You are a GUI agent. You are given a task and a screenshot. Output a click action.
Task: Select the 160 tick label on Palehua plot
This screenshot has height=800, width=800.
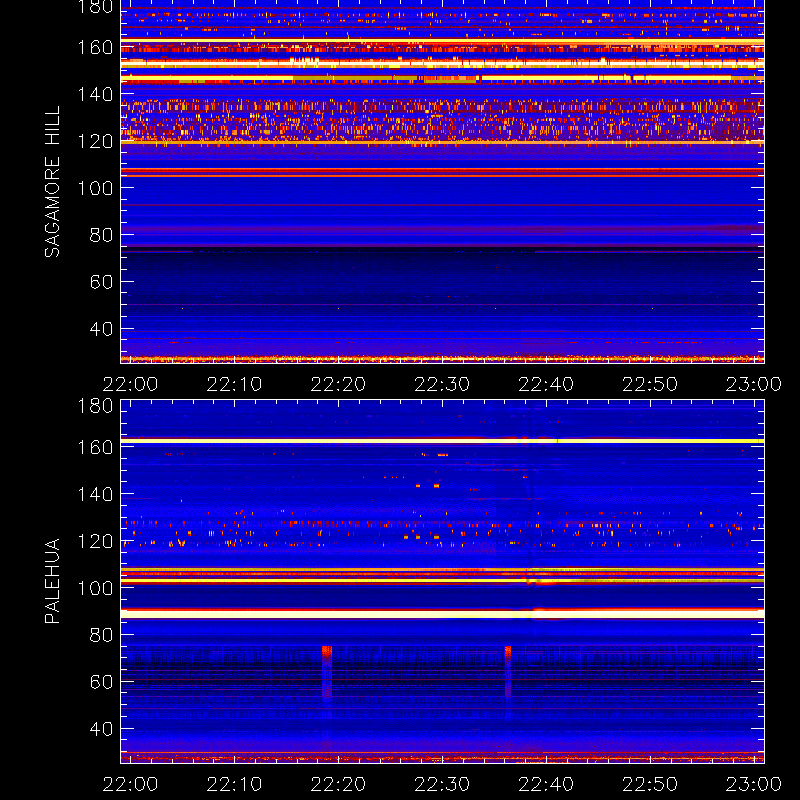(x=95, y=447)
